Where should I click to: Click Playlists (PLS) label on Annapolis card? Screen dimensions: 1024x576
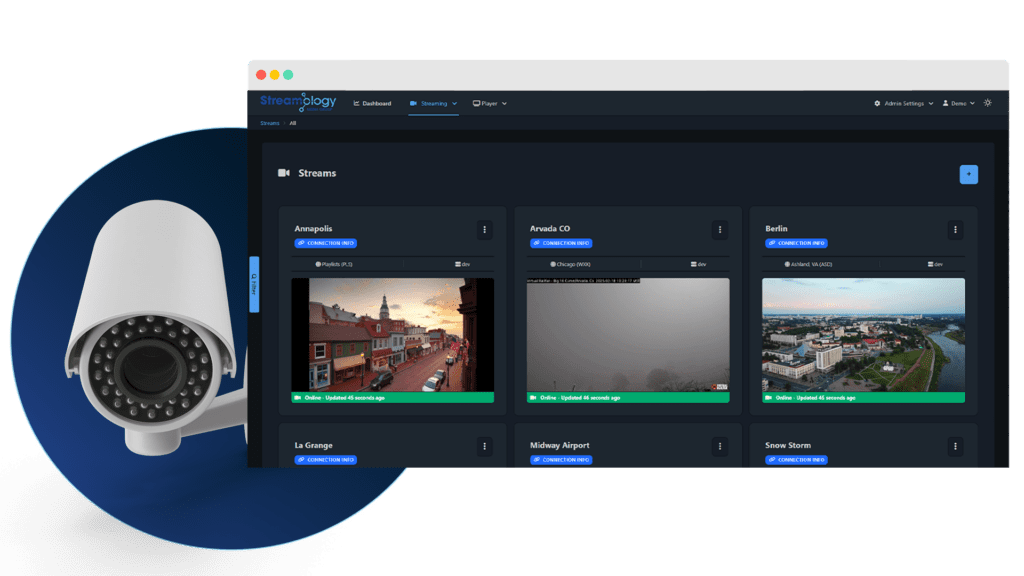(334, 264)
